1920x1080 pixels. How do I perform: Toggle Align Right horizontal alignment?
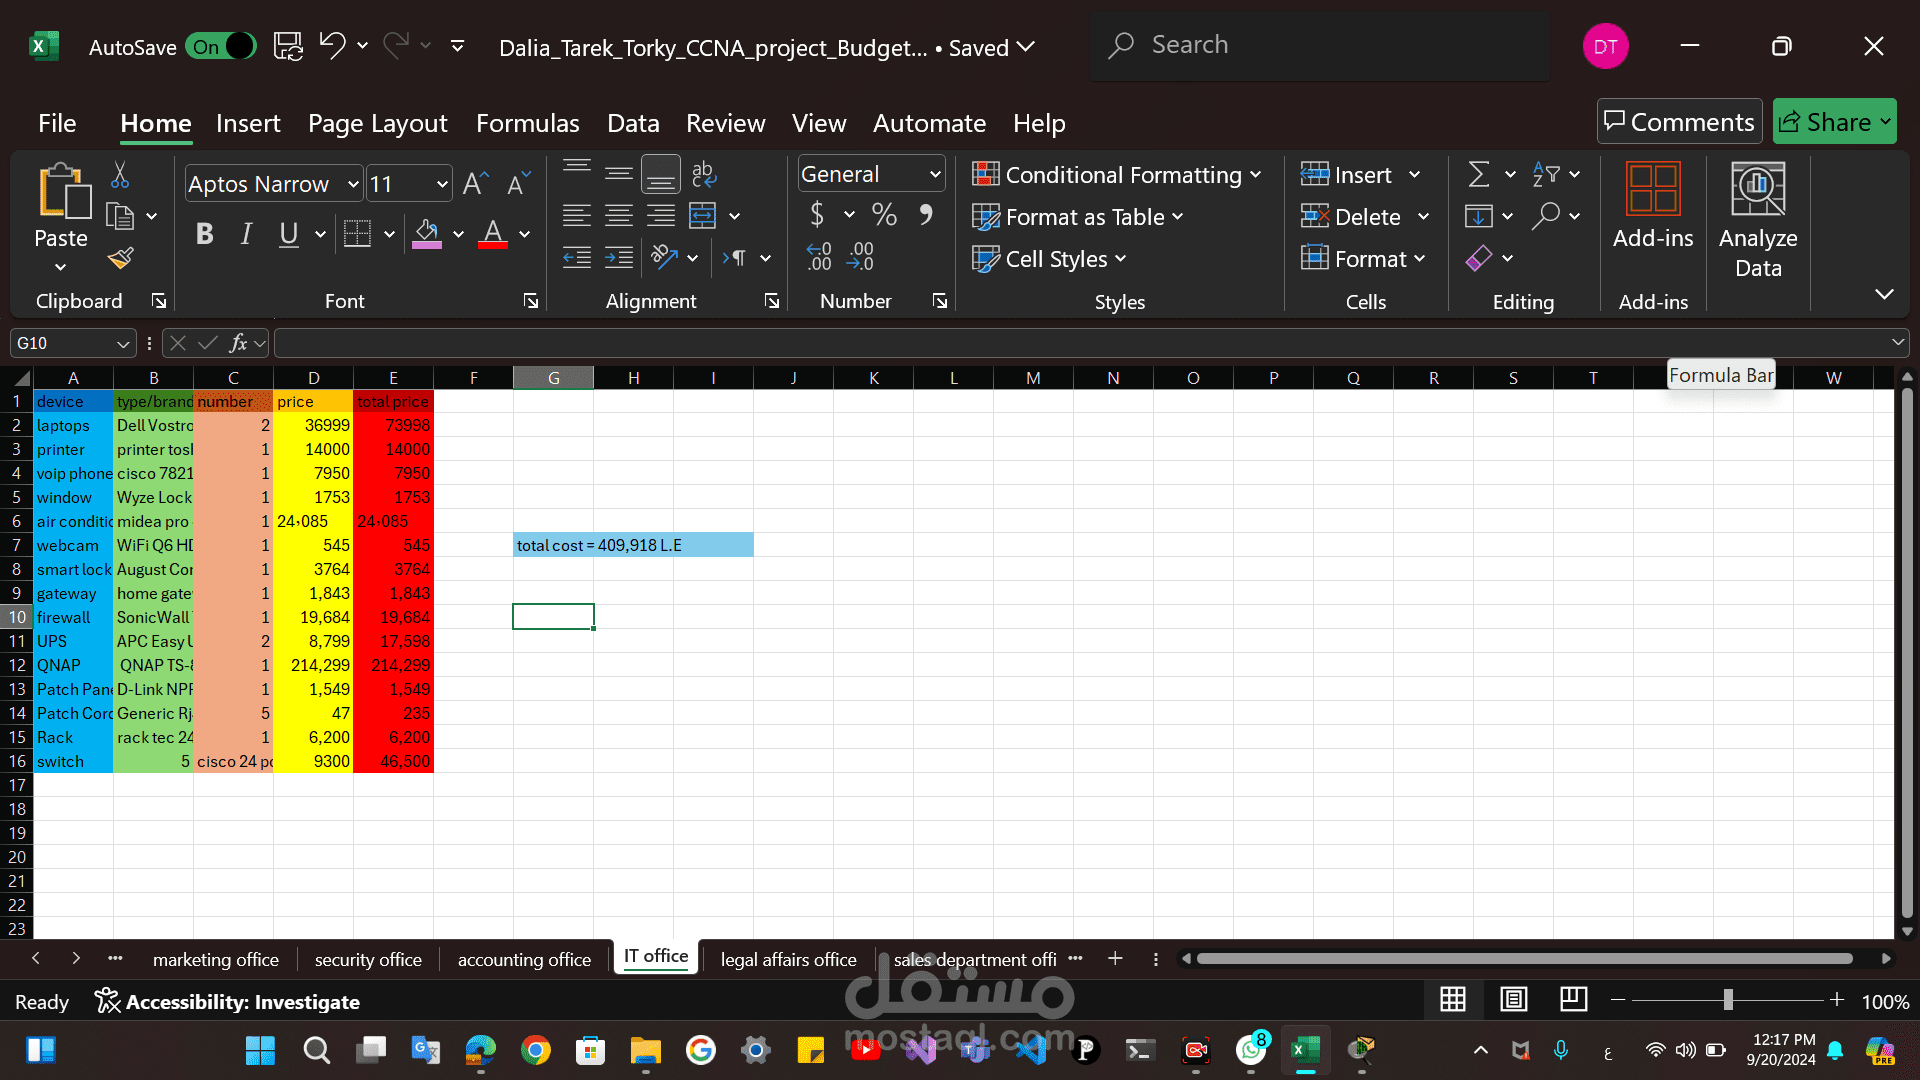[x=661, y=216]
